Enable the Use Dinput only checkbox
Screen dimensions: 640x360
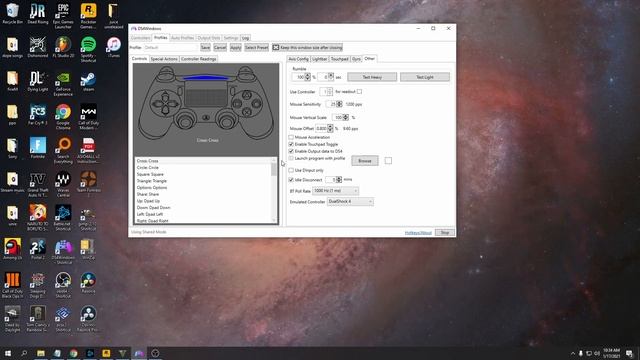pyautogui.click(x=291, y=170)
